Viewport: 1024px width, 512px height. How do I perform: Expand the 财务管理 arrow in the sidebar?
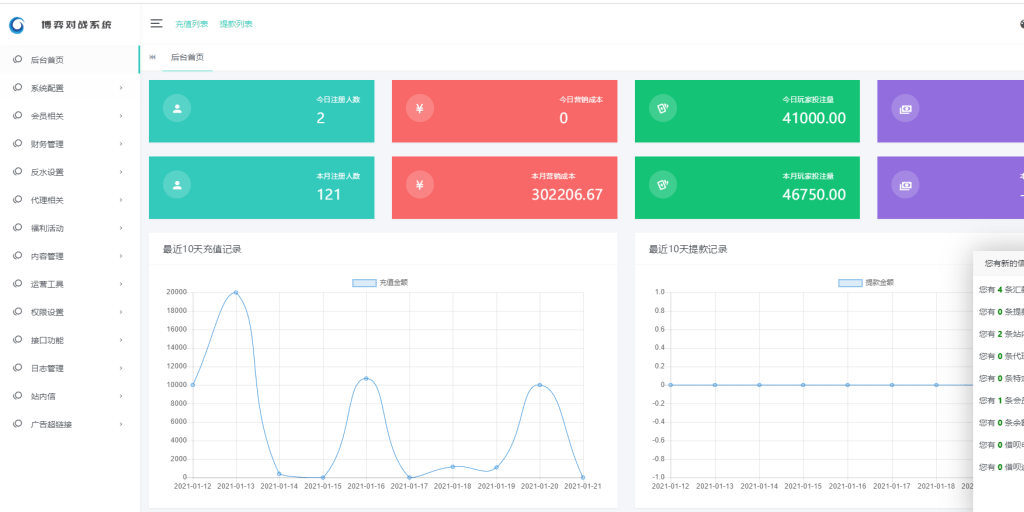(121, 144)
